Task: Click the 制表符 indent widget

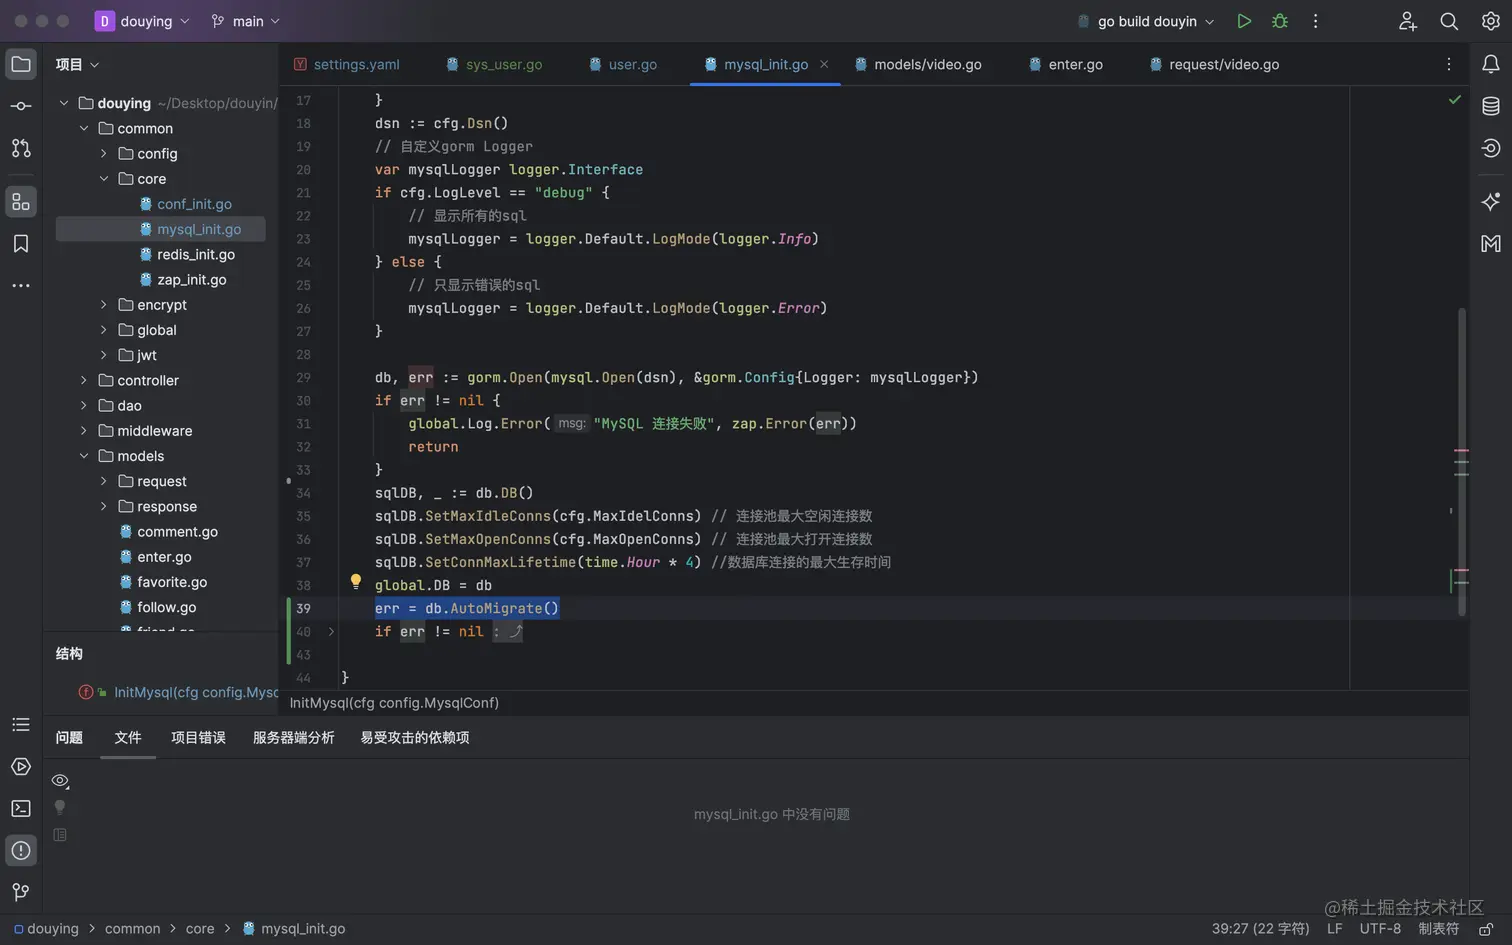Action: pyautogui.click(x=1438, y=929)
